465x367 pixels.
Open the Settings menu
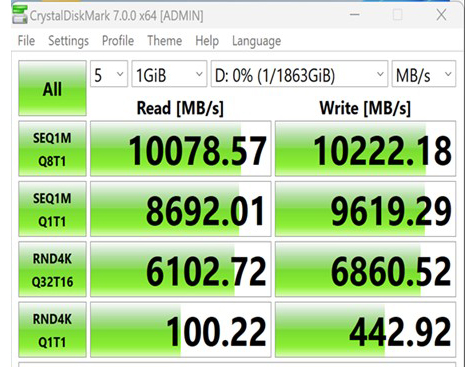(69, 41)
